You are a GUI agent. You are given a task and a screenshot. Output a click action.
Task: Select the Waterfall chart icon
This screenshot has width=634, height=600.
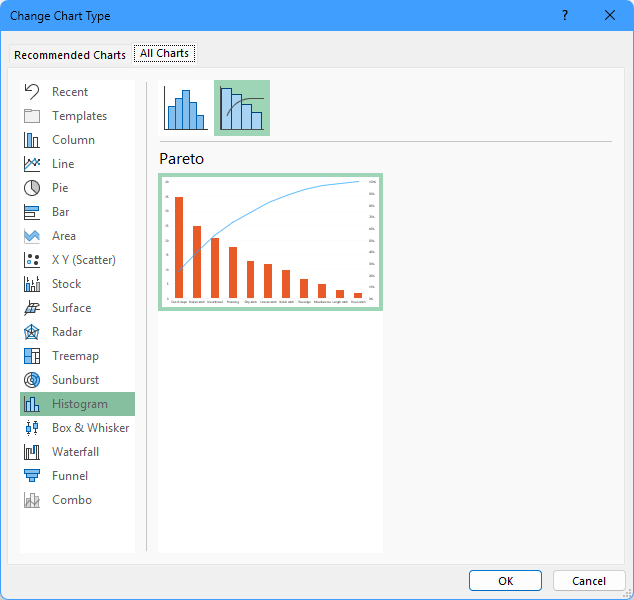tap(32, 452)
